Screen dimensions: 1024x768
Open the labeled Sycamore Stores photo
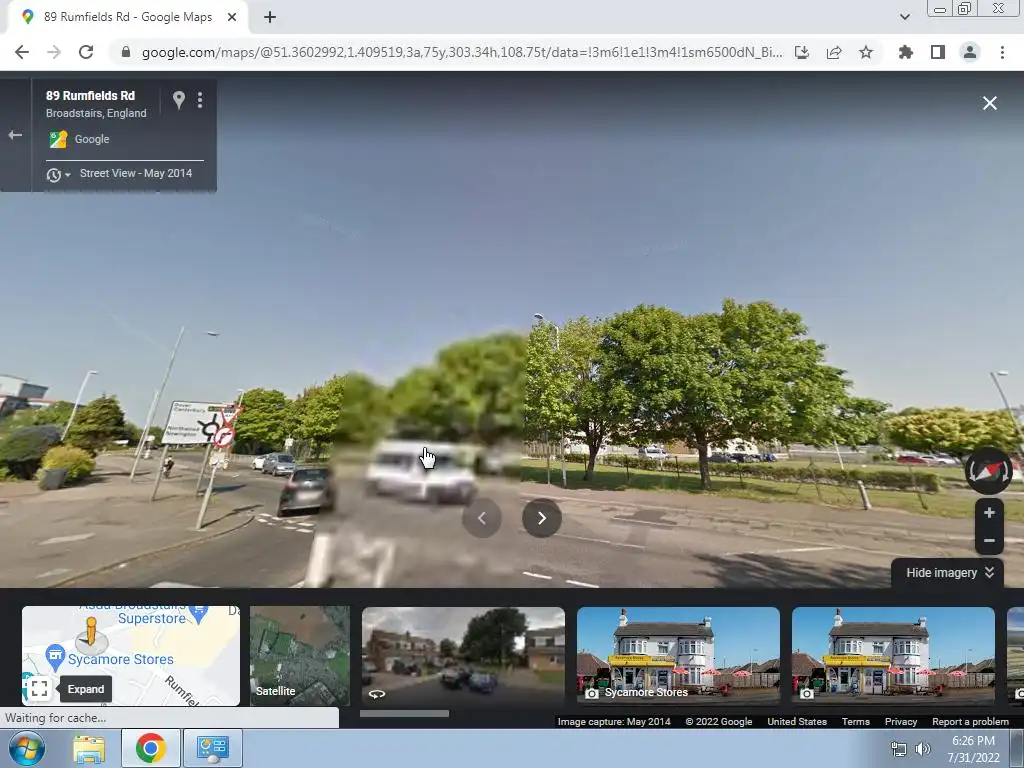[x=678, y=656]
